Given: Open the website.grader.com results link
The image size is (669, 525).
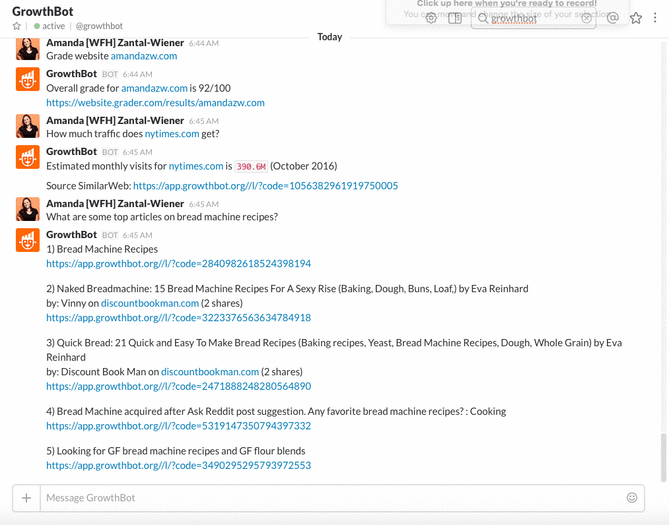Looking at the screenshot, I should [155, 103].
